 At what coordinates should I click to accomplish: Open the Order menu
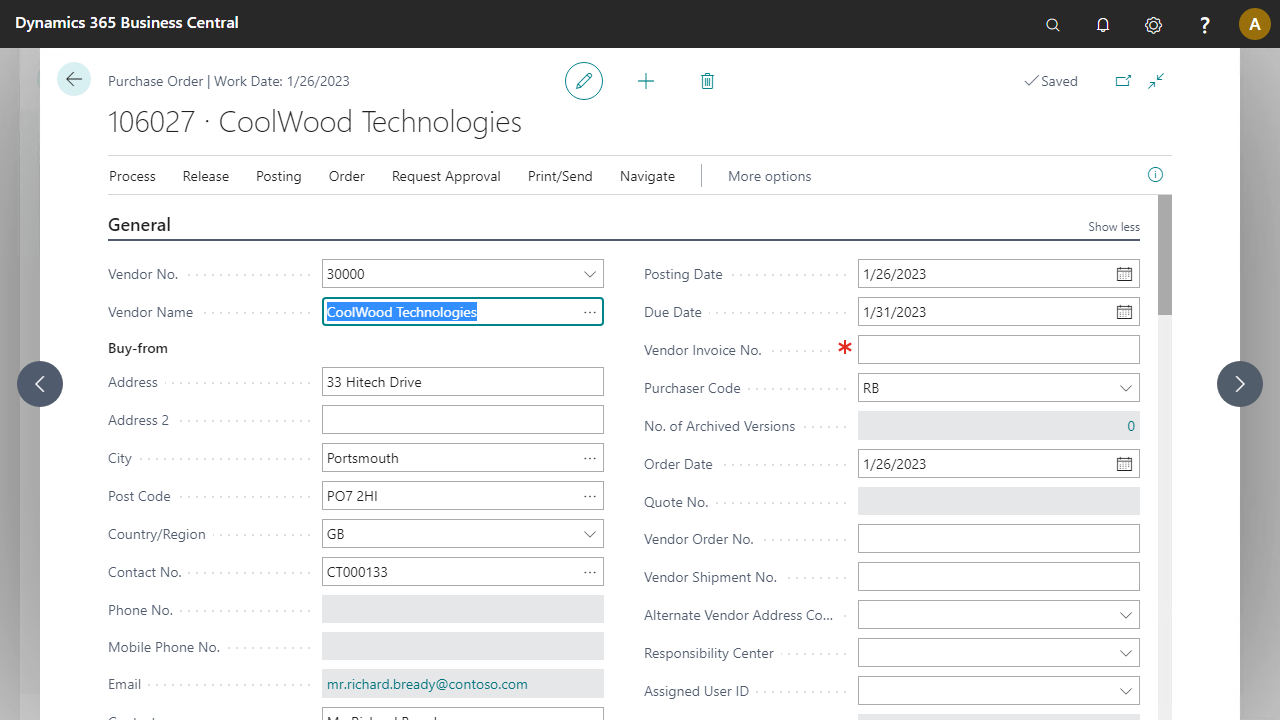tap(347, 176)
